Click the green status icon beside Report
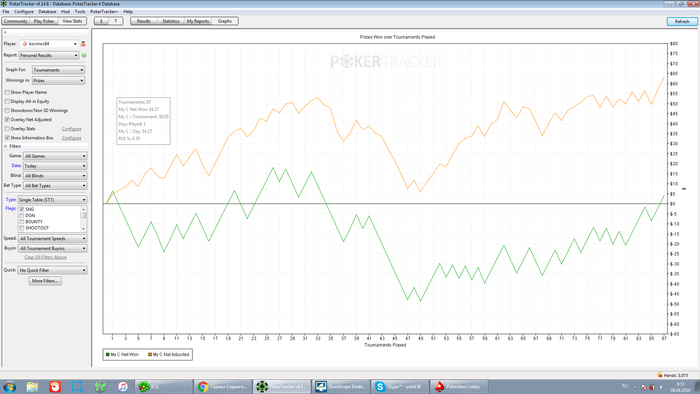700x394 pixels. tap(84, 55)
